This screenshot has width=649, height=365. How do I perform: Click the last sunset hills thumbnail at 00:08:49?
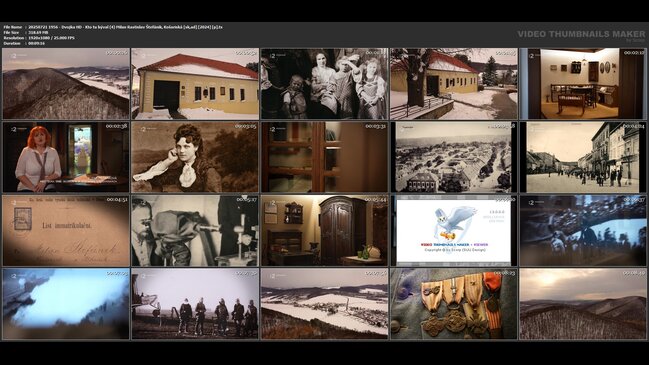pos(583,304)
